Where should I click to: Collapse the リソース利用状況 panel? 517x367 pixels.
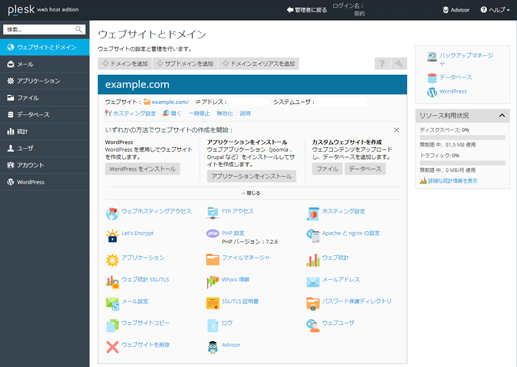(502, 116)
